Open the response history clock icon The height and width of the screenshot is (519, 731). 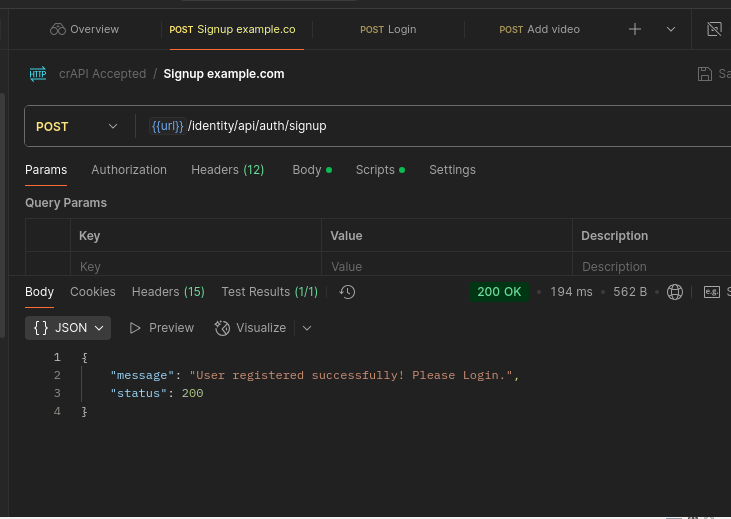point(347,292)
